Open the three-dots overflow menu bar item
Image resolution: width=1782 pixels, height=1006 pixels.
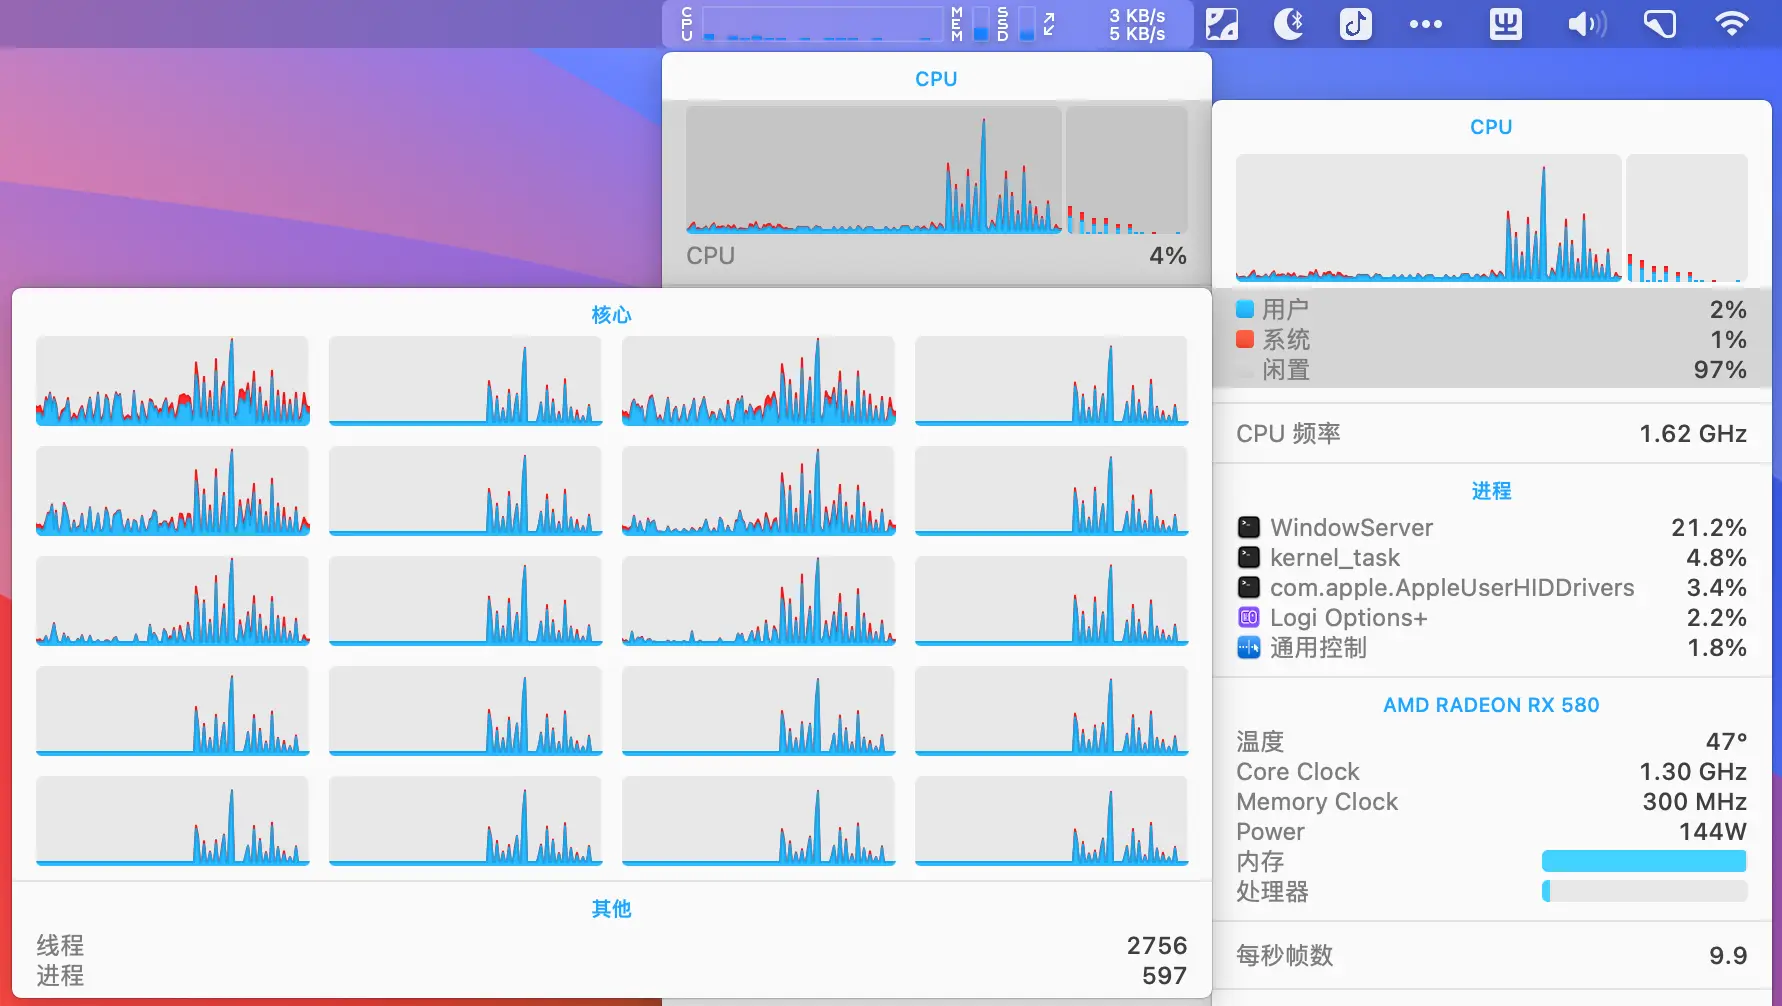coord(1426,24)
